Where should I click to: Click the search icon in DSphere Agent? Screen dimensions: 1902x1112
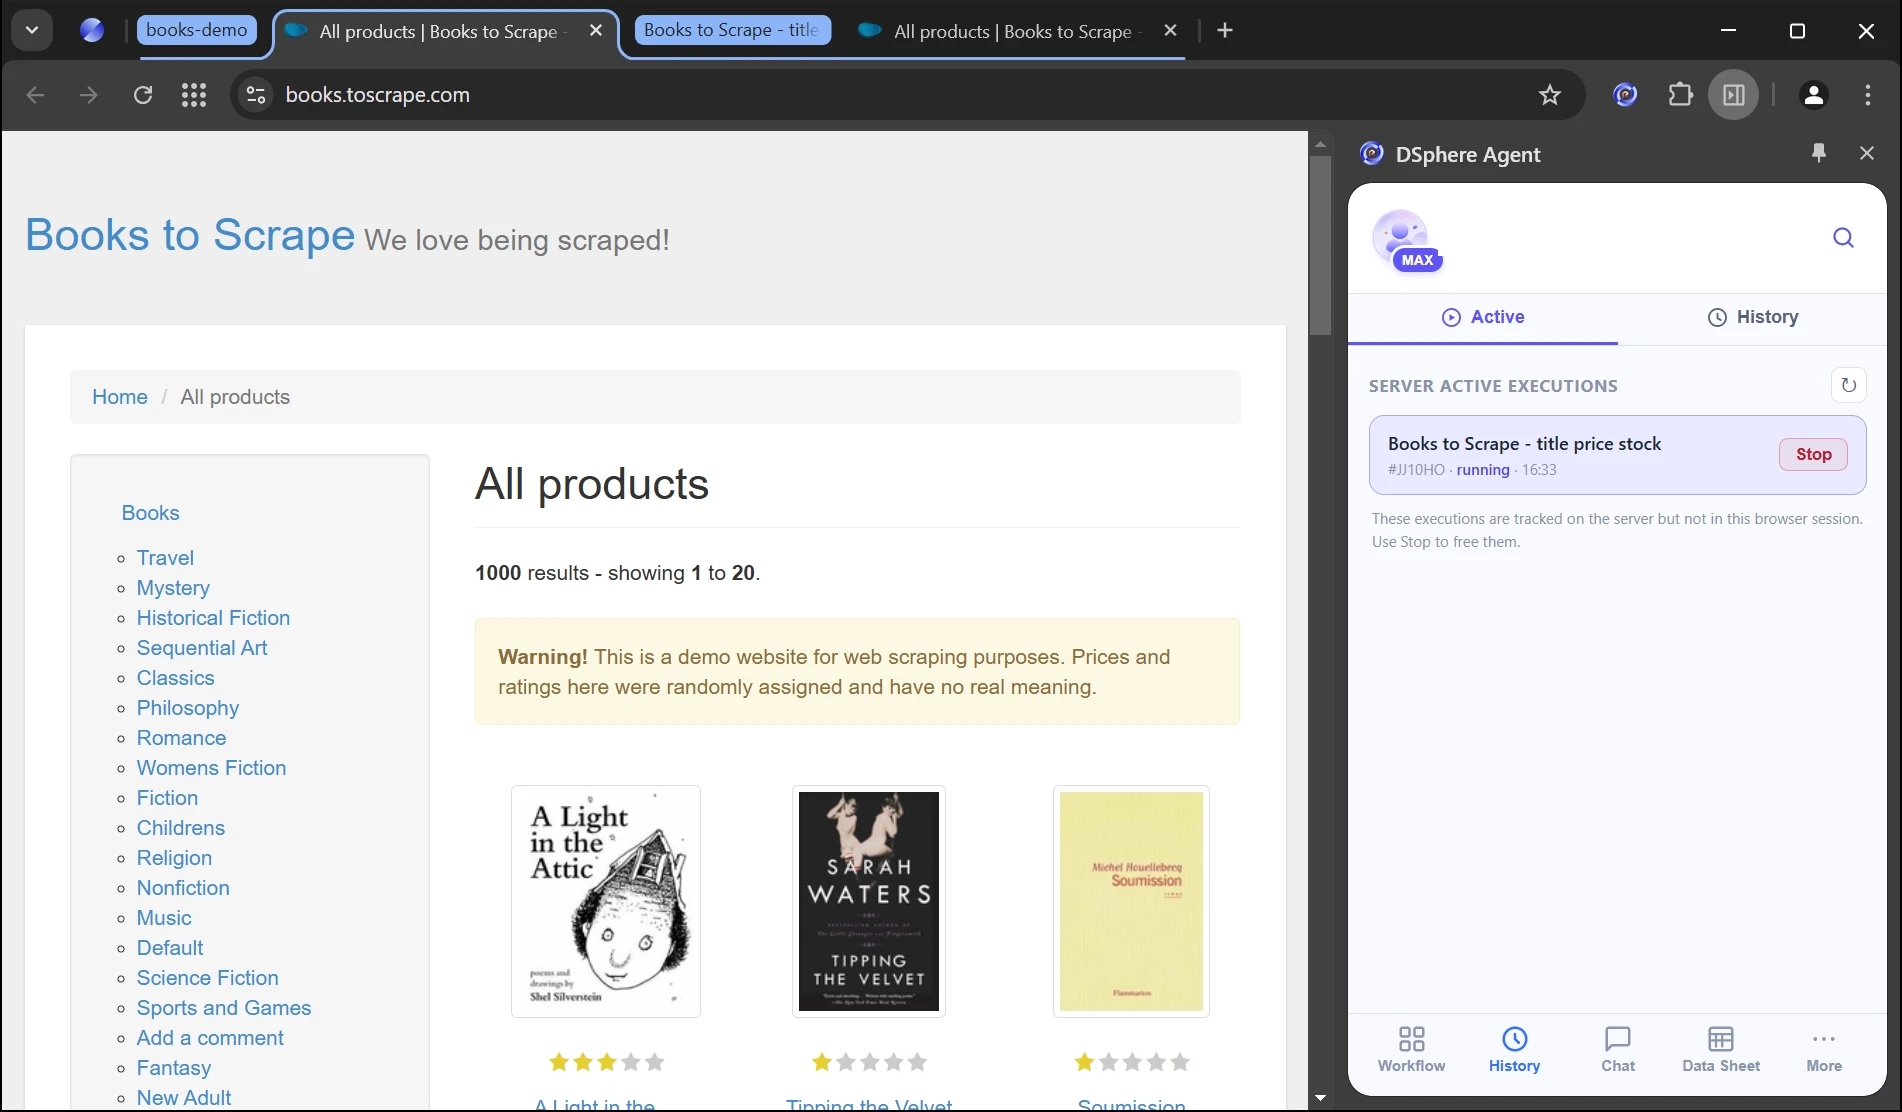[x=1843, y=237]
